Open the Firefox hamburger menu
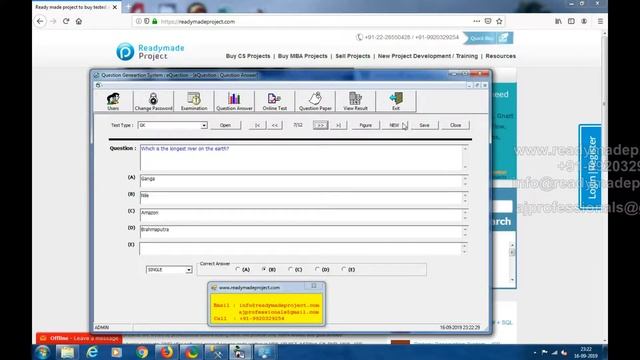The width and height of the screenshot is (640, 360). pyautogui.click(x=600, y=21)
